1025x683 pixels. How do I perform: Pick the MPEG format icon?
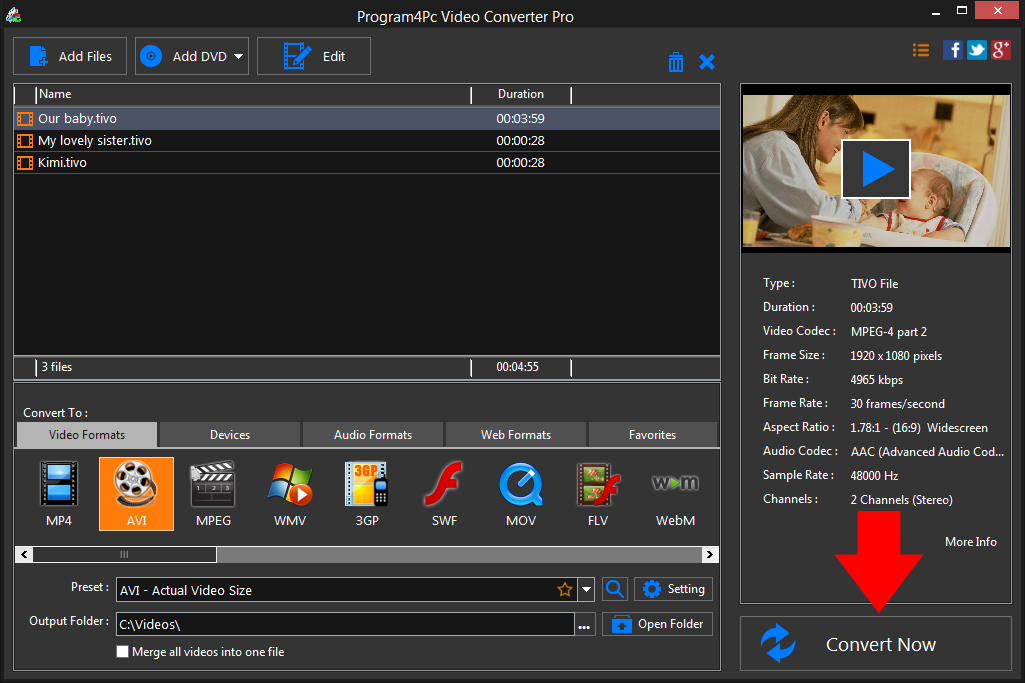(213, 493)
